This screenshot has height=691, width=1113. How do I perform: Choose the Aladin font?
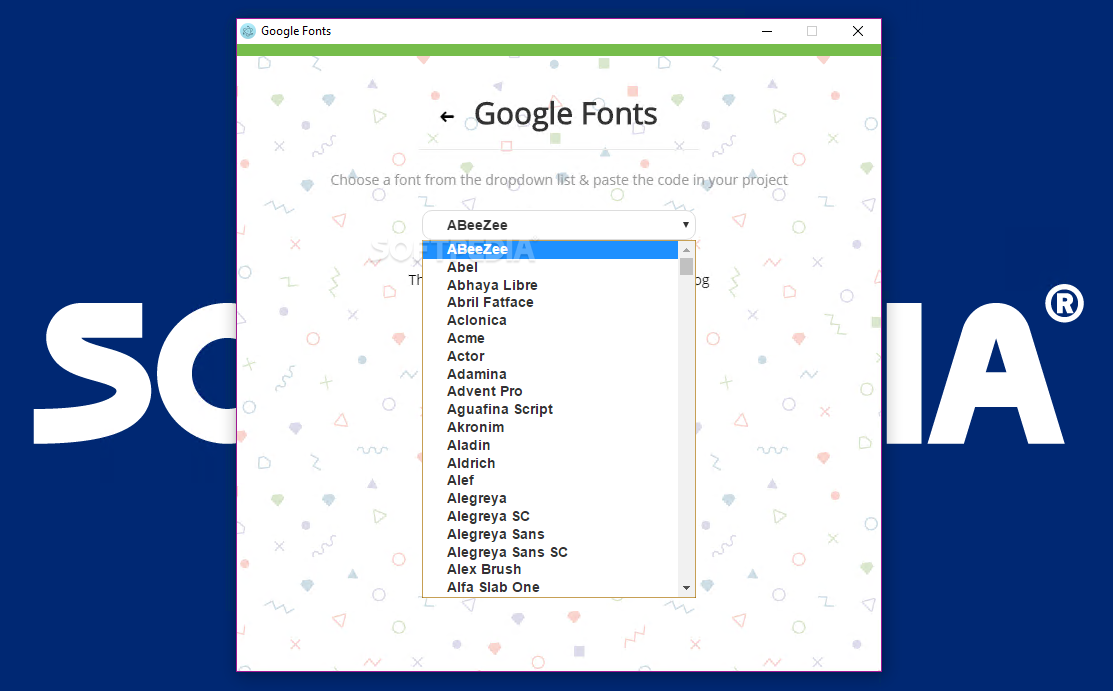click(551, 445)
